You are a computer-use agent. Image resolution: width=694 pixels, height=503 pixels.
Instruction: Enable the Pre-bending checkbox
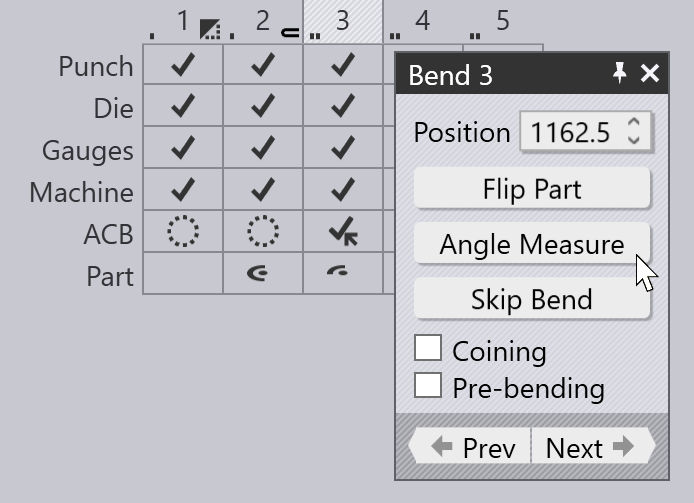[x=428, y=385]
